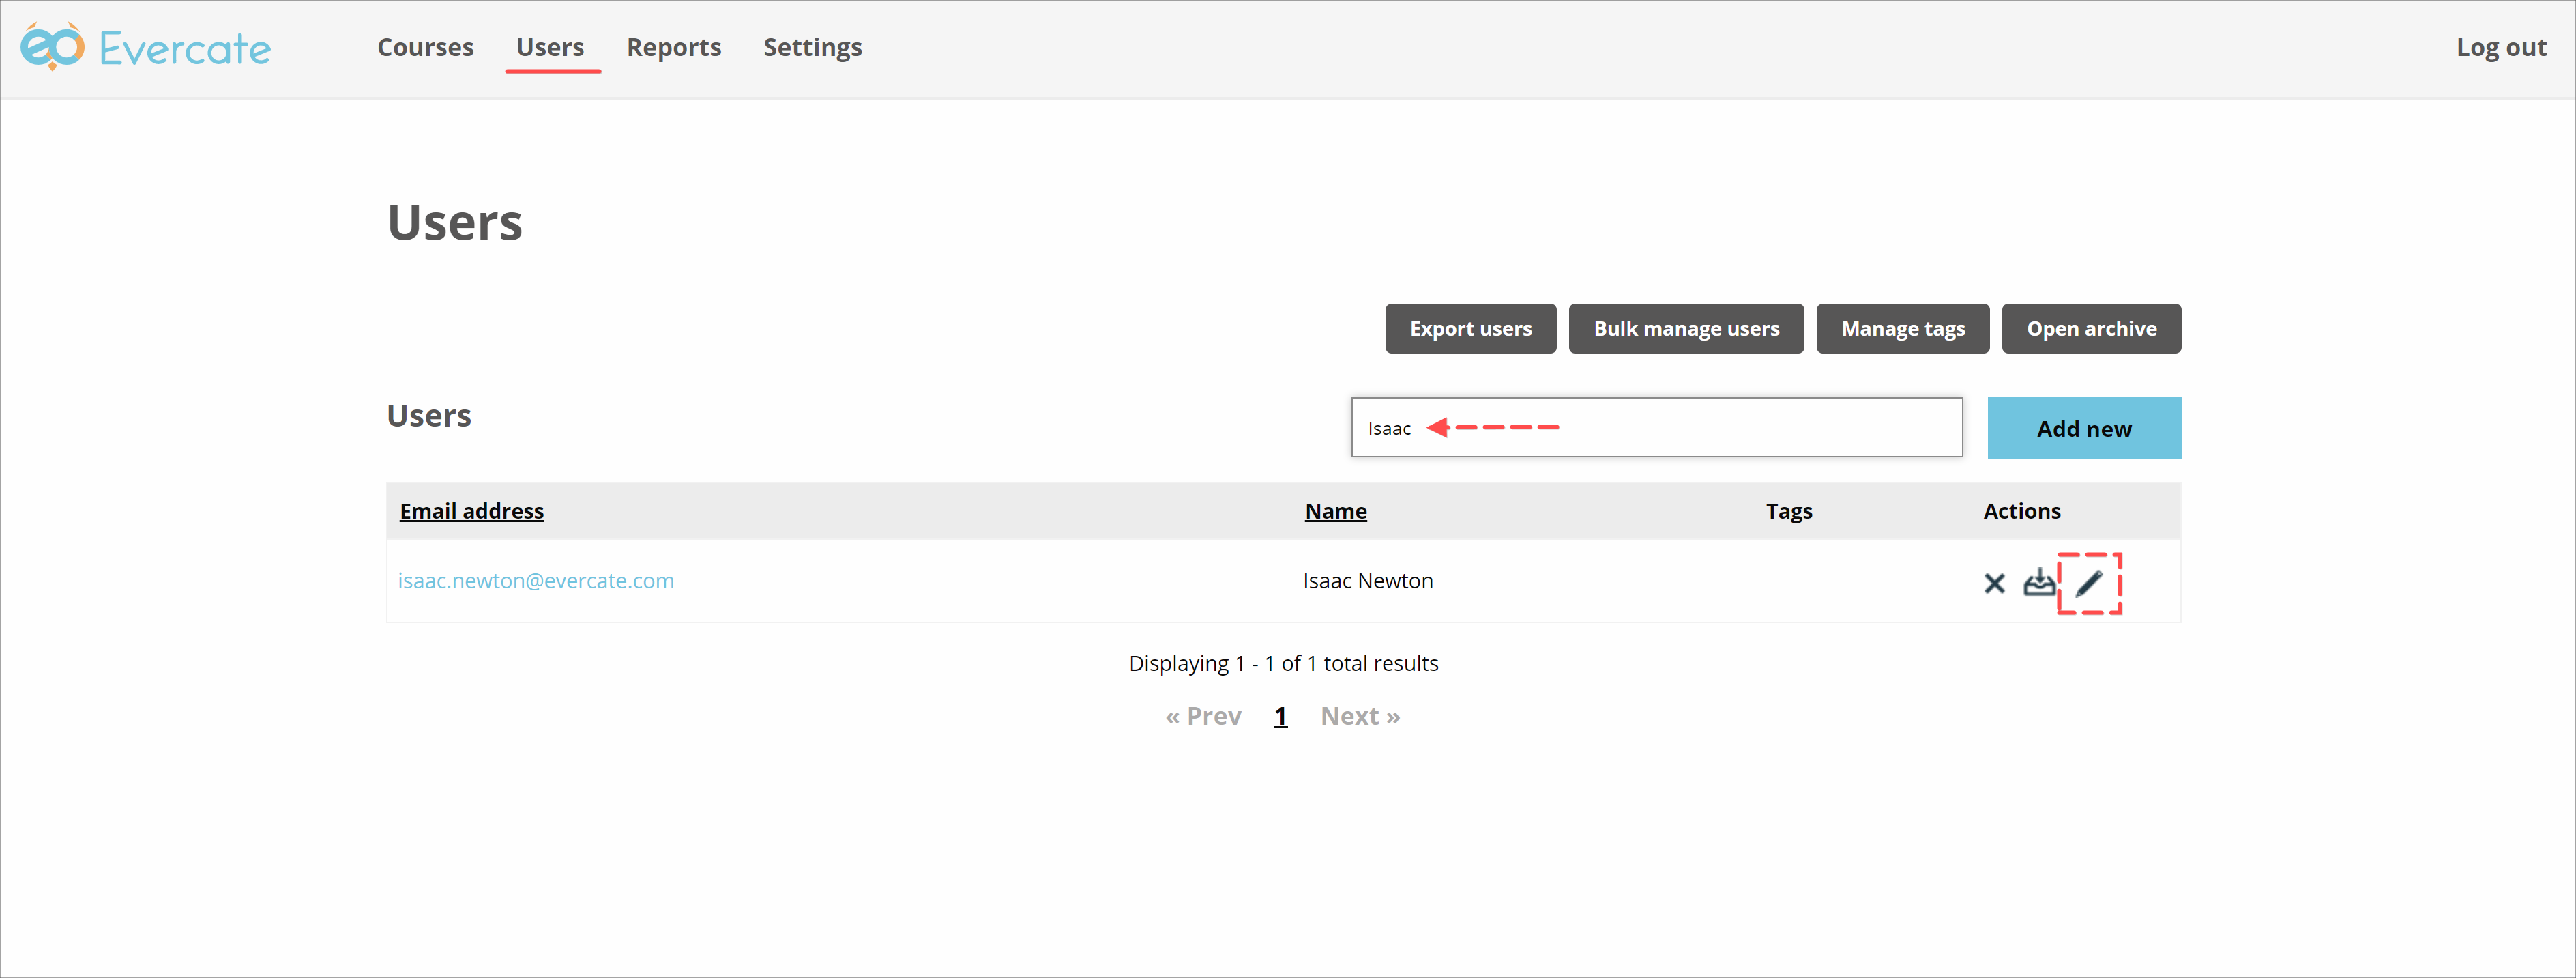Image resolution: width=2576 pixels, height=978 pixels.
Task: Archive Isaac Newton using the tray icon
Action: [2038, 582]
